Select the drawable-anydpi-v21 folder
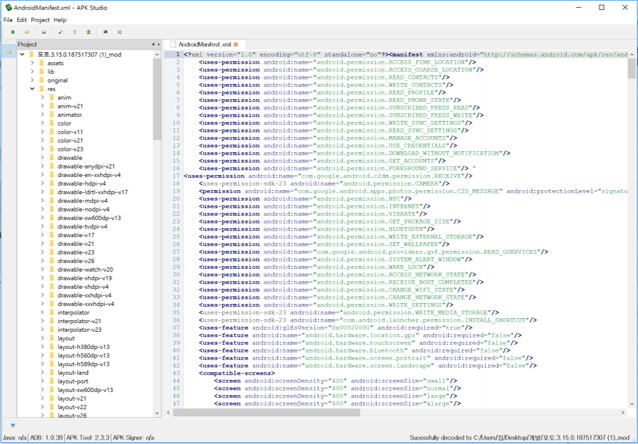This screenshot has width=638, height=444. pyautogui.click(x=86, y=166)
